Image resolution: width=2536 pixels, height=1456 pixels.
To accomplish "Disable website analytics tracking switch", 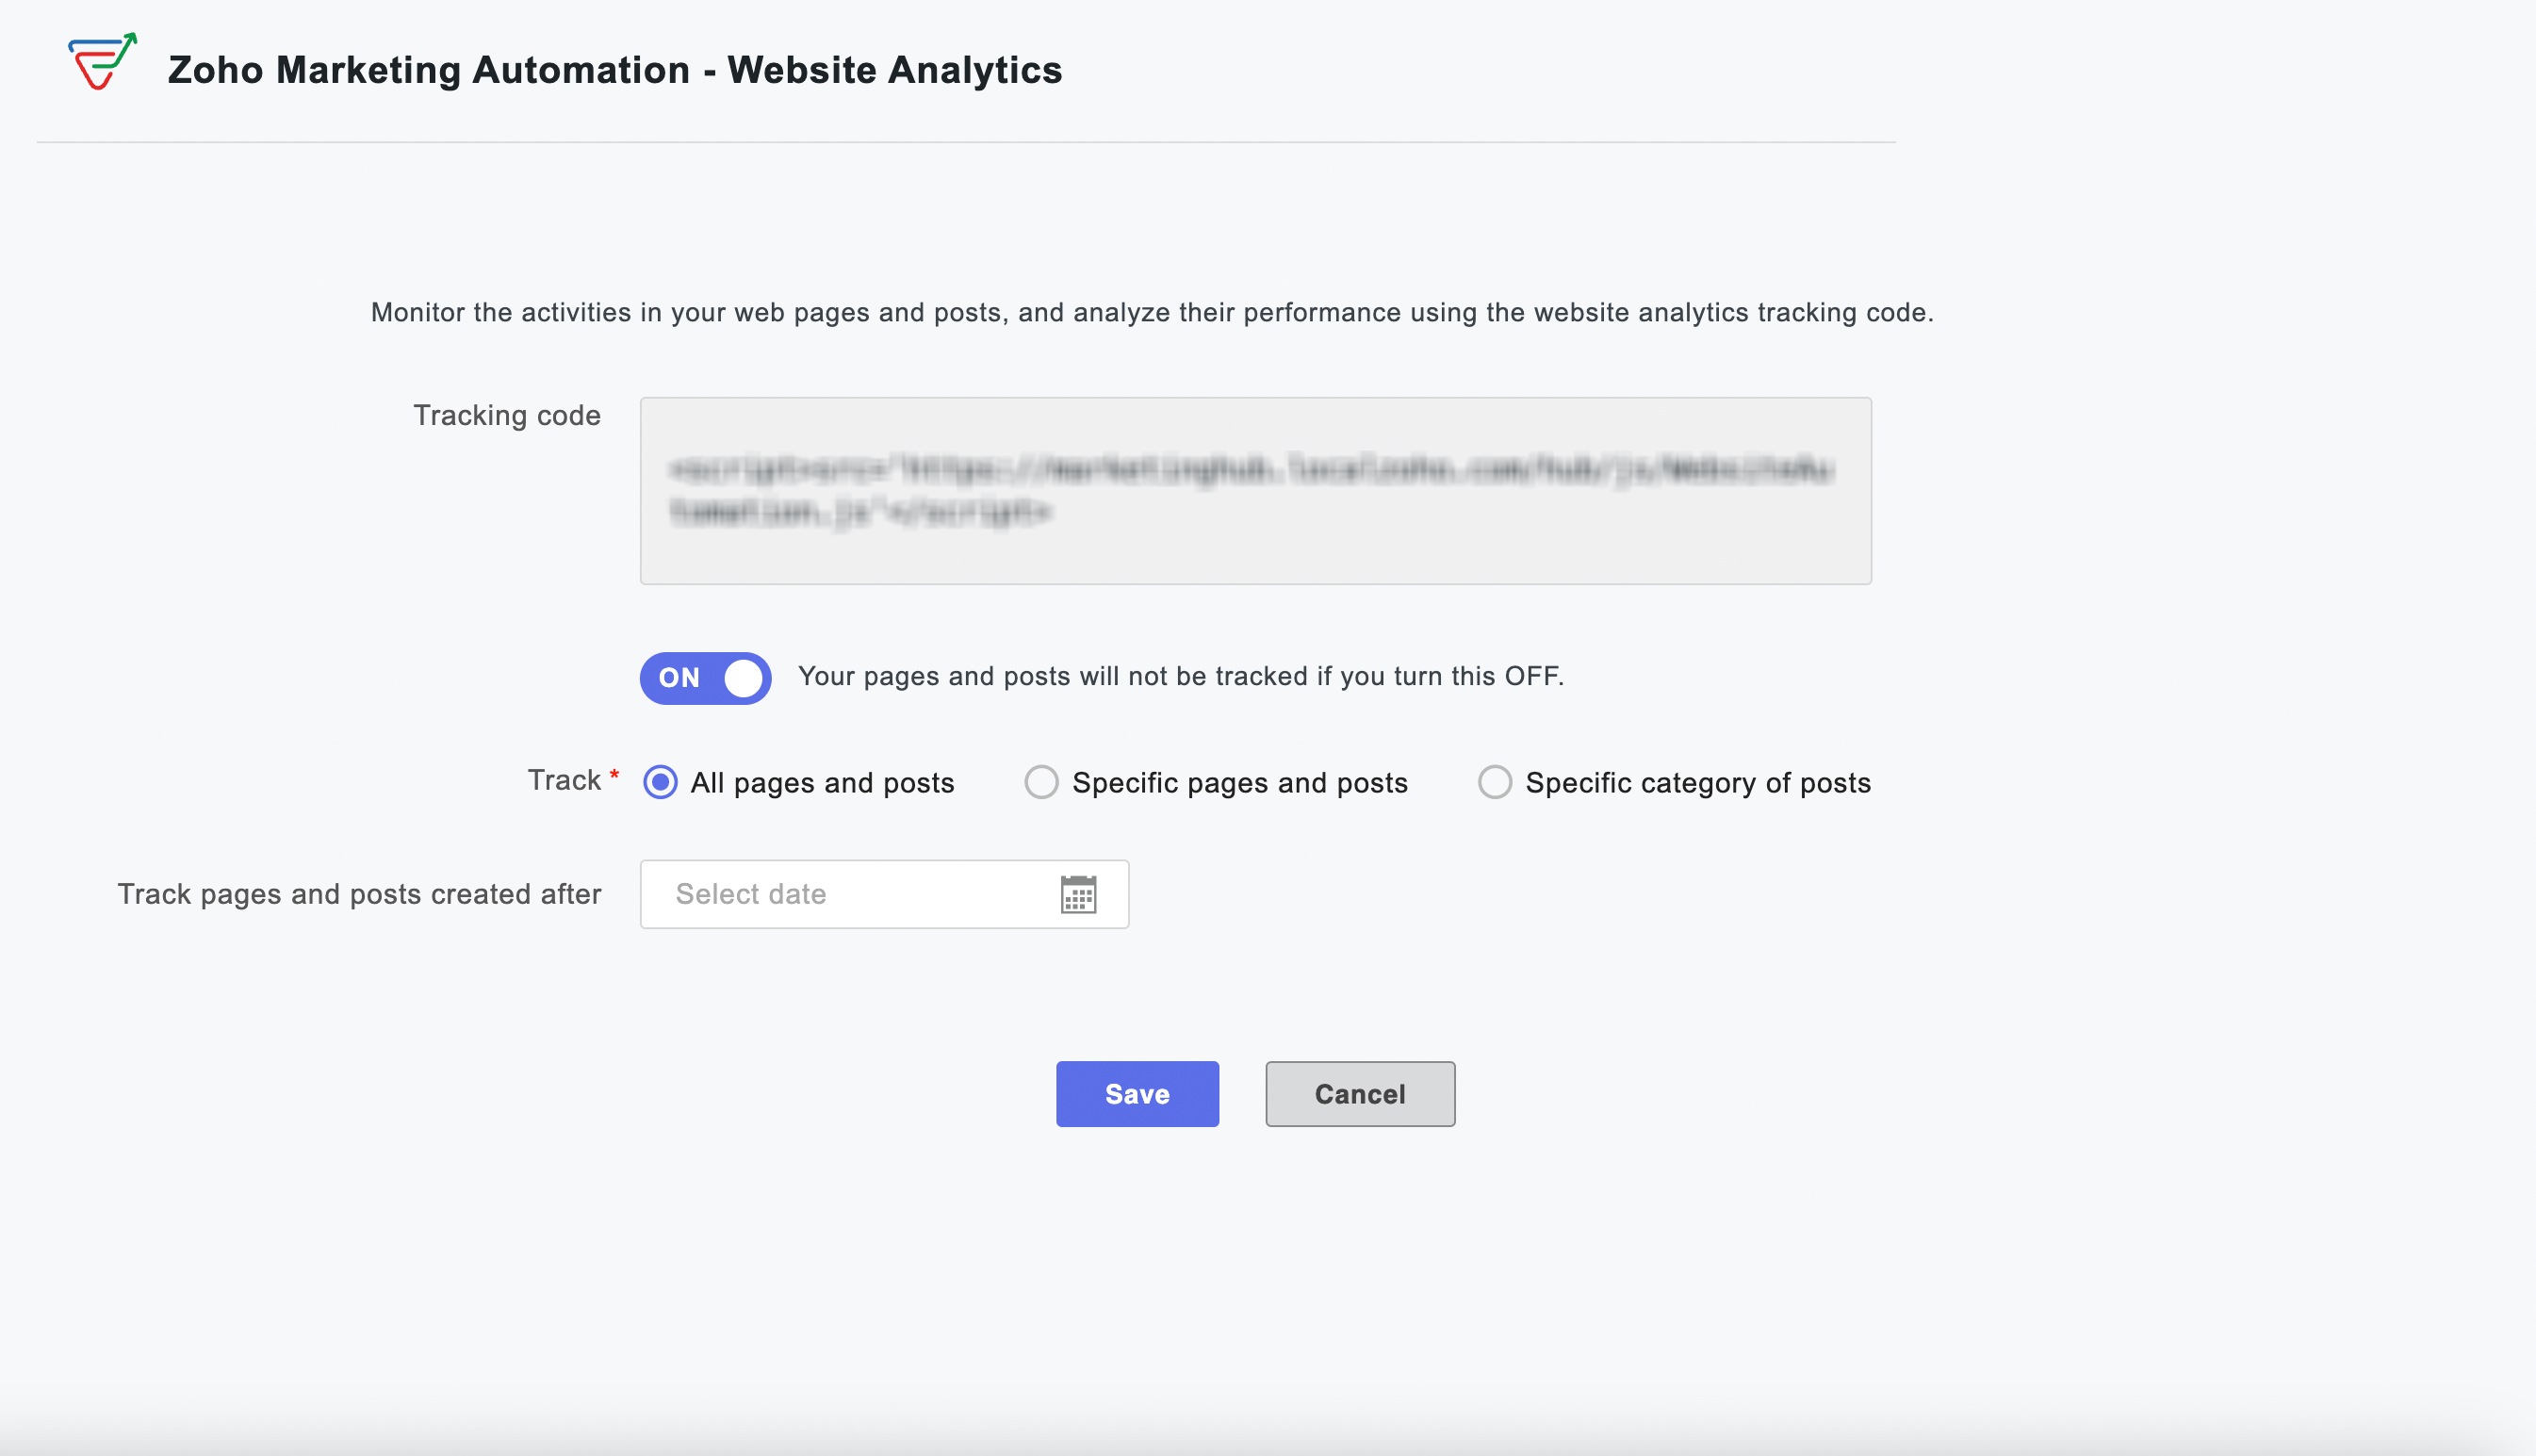I will (705, 678).
